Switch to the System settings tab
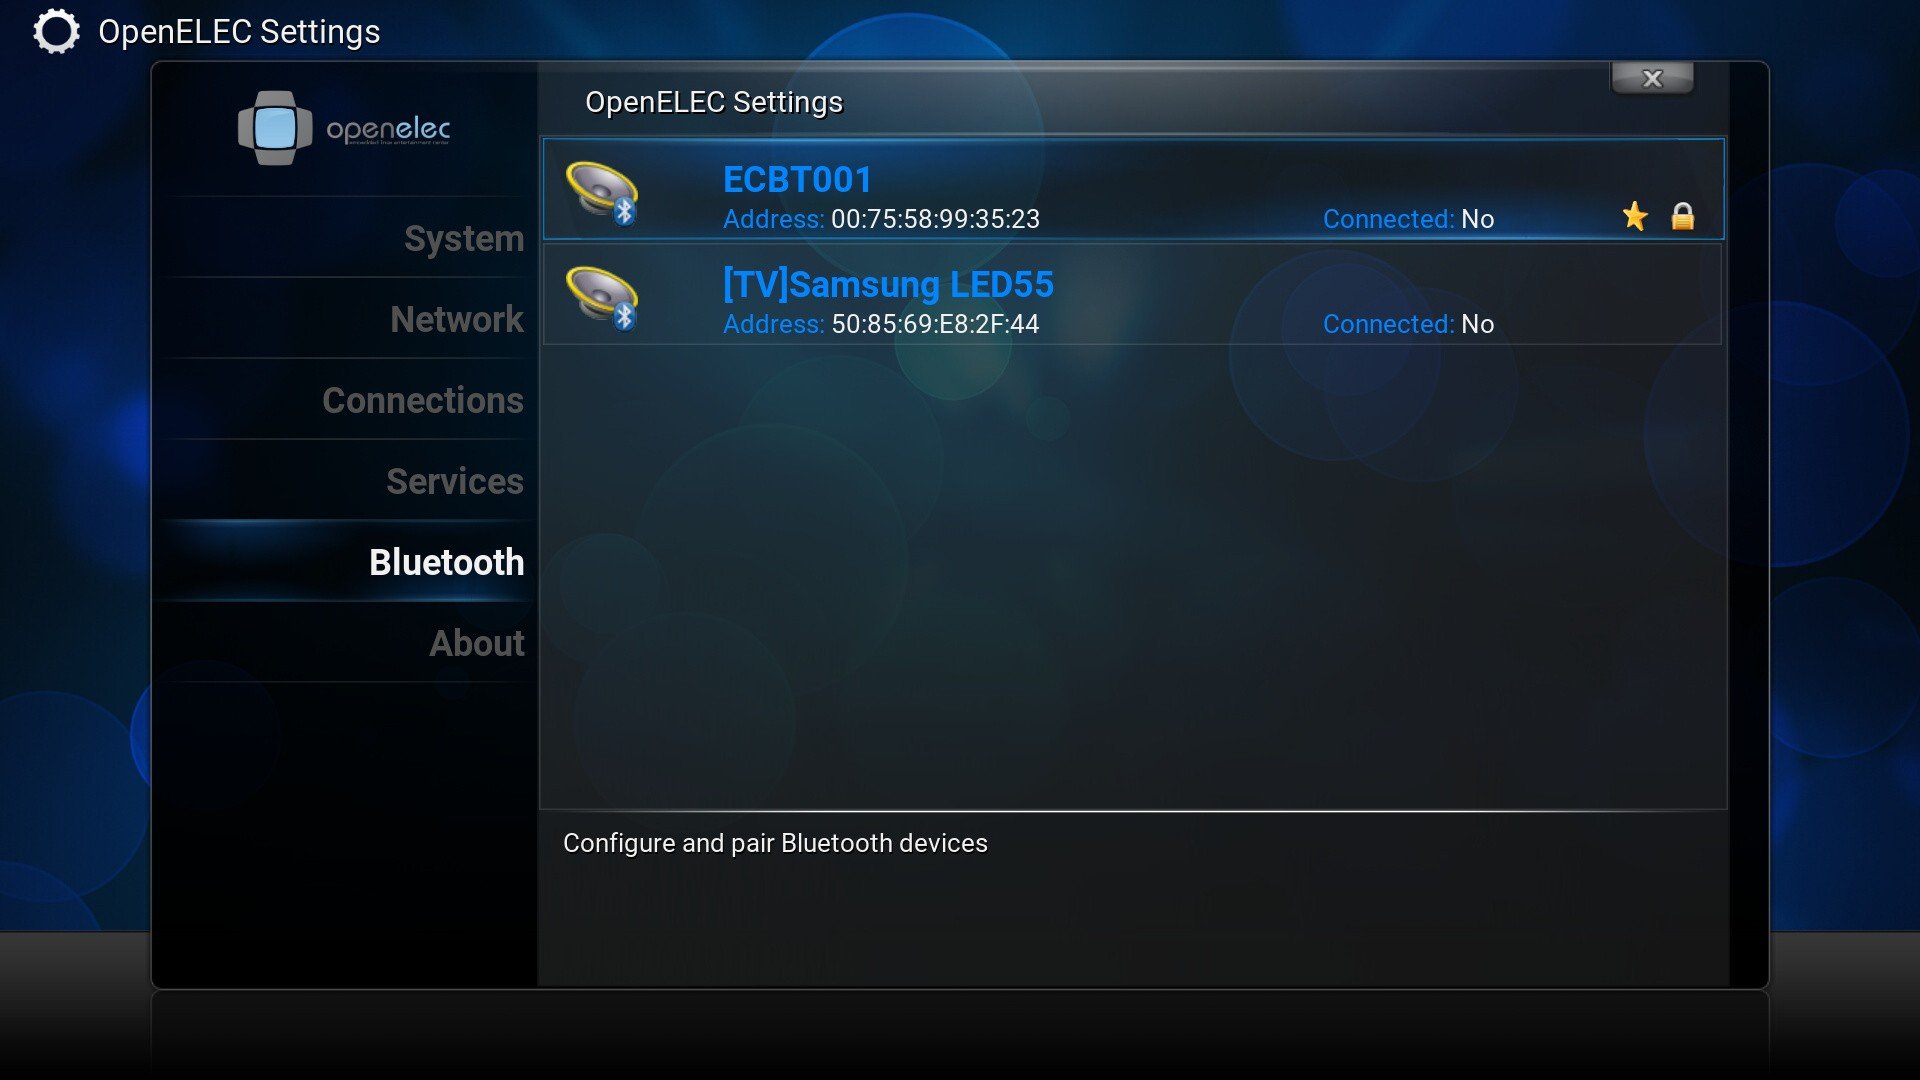This screenshot has height=1080, width=1920. 462,239
